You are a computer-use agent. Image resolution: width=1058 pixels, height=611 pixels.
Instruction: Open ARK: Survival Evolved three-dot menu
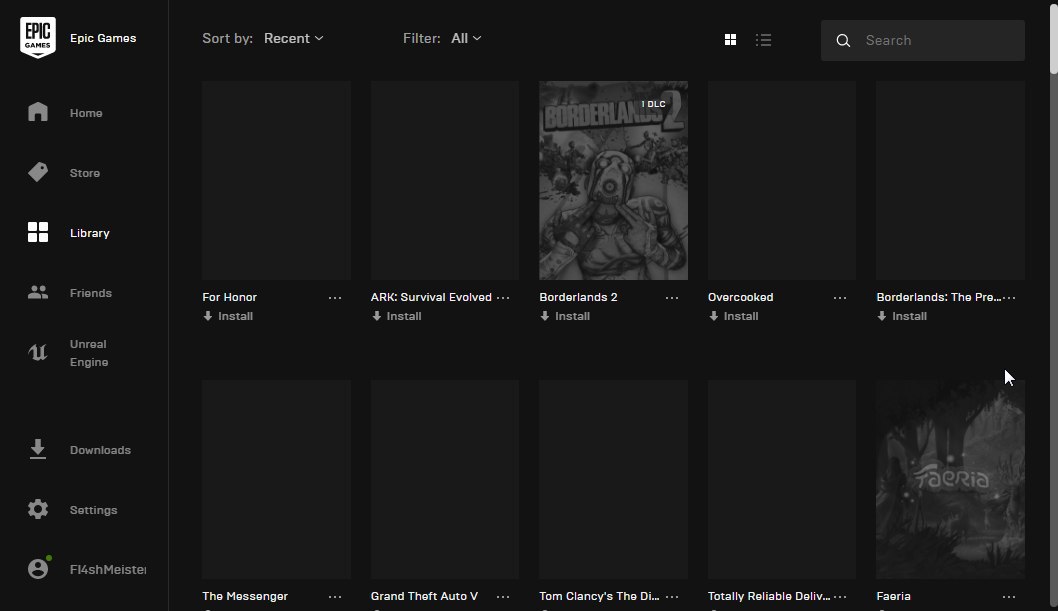click(503, 297)
